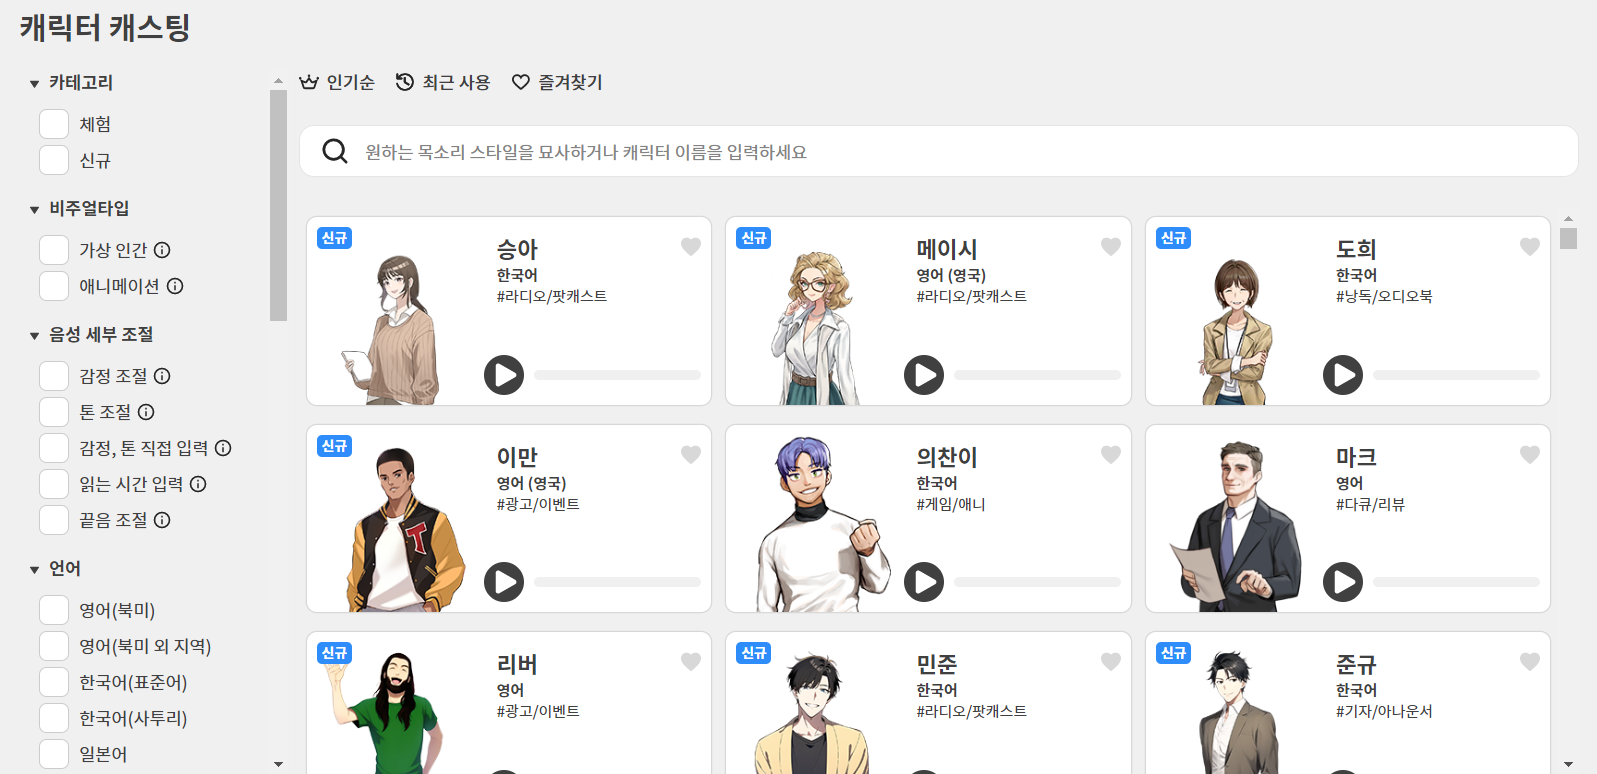The width and height of the screenshot is (1597, 774).
Task: Check 영어(북미) language checkbox
Action: (x=54, y=610)
